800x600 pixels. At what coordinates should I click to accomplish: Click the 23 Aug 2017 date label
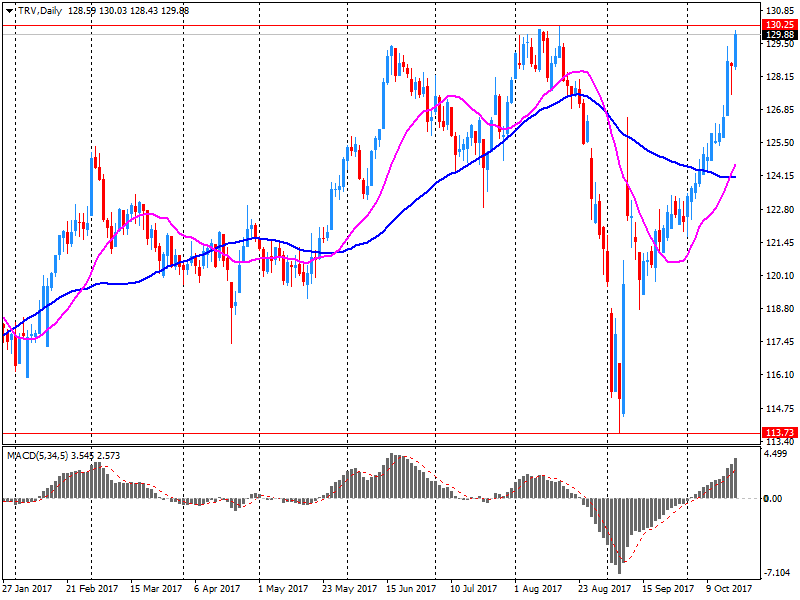tap(605, 588)
